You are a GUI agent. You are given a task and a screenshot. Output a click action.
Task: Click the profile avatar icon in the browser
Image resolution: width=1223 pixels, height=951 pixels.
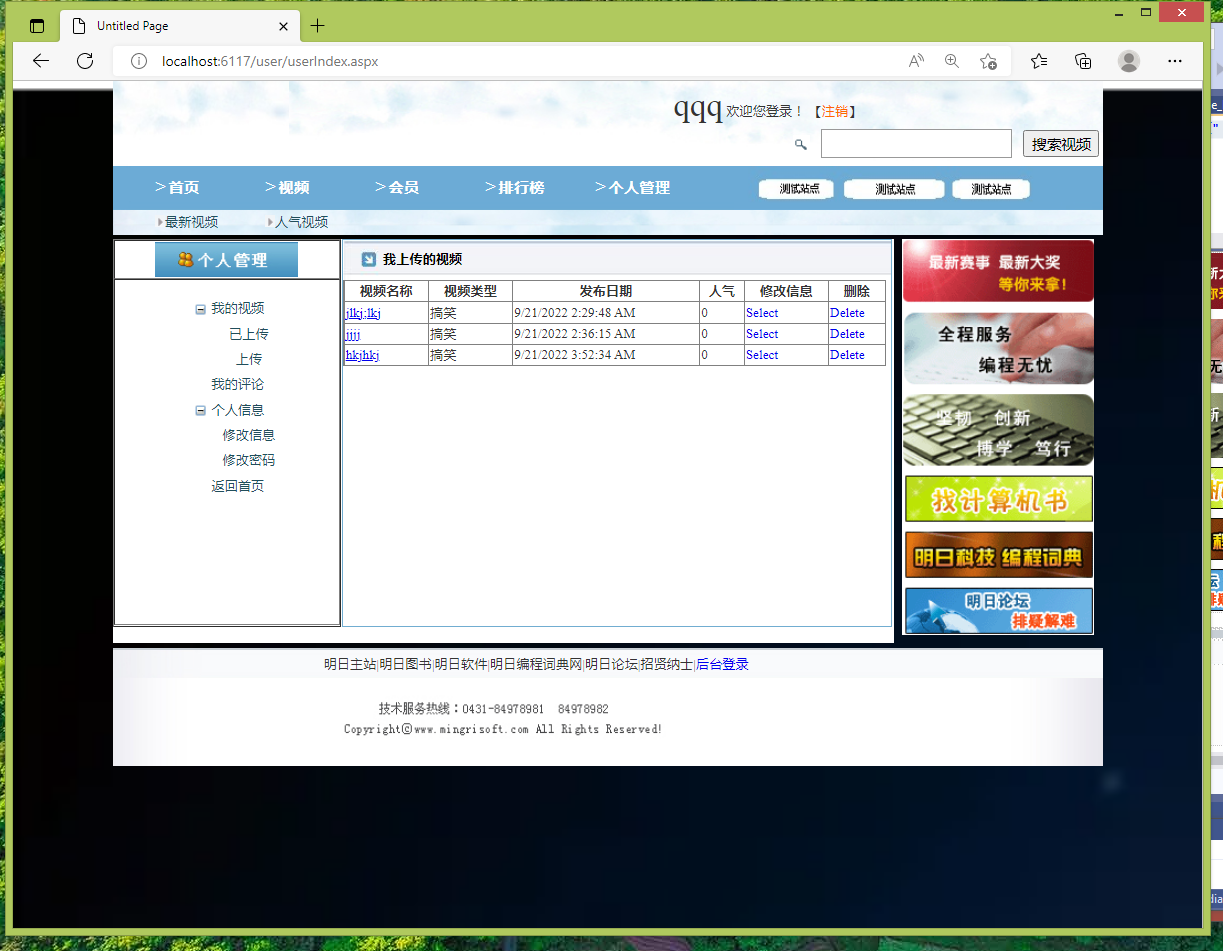pos(1128,61)
